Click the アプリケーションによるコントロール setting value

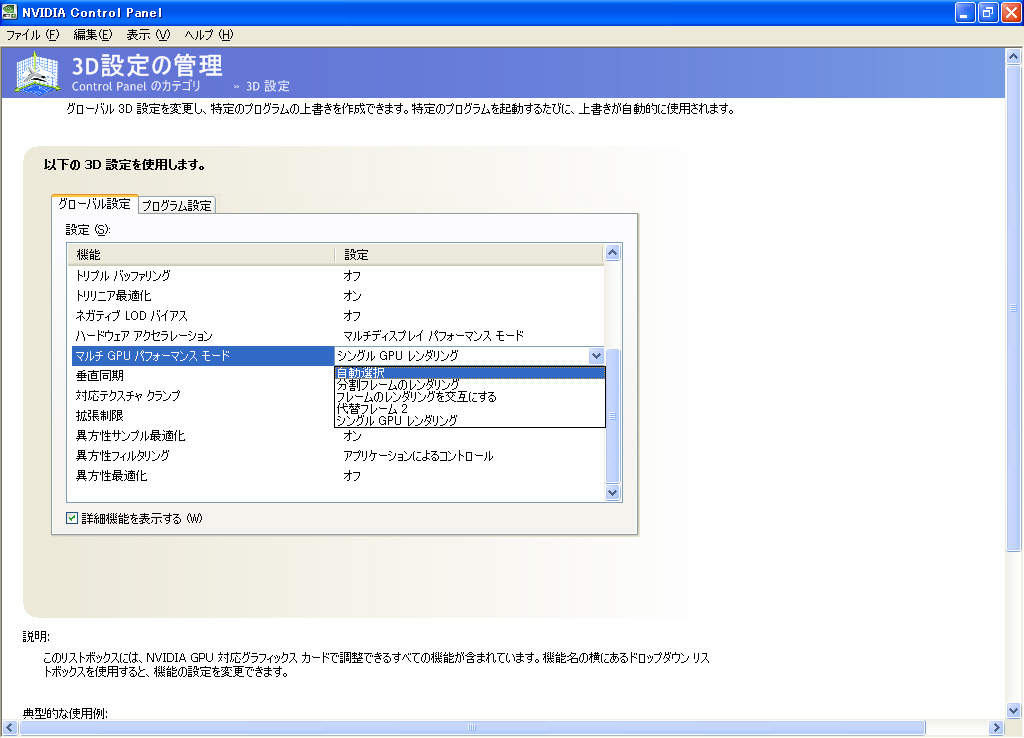418,456
